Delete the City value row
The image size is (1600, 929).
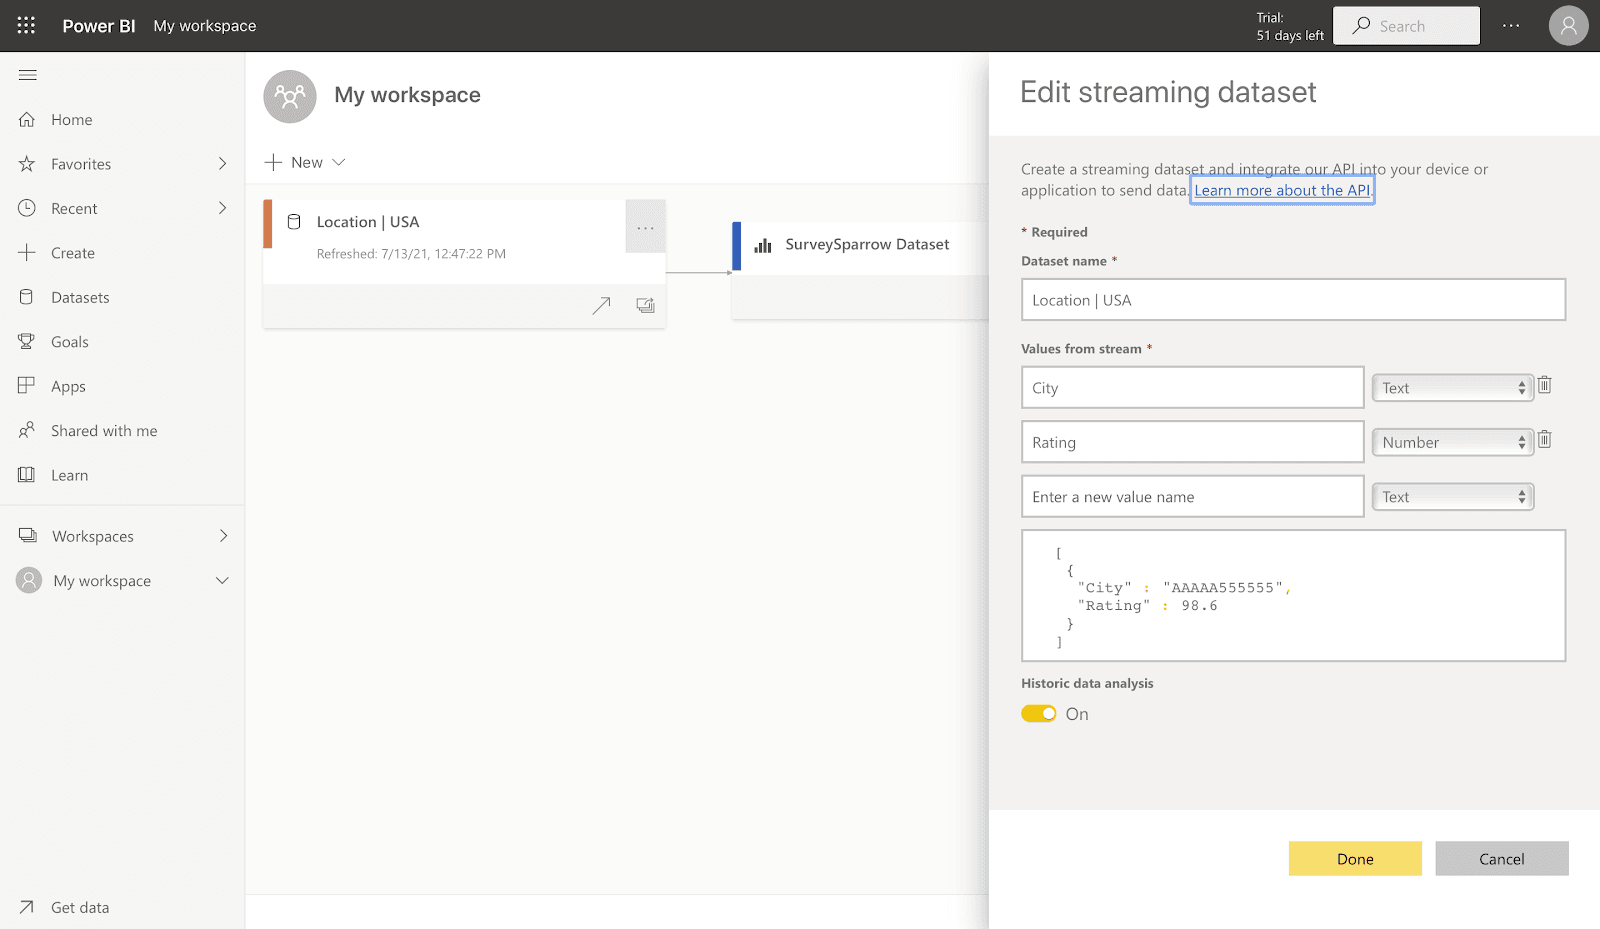[1544, 386]
